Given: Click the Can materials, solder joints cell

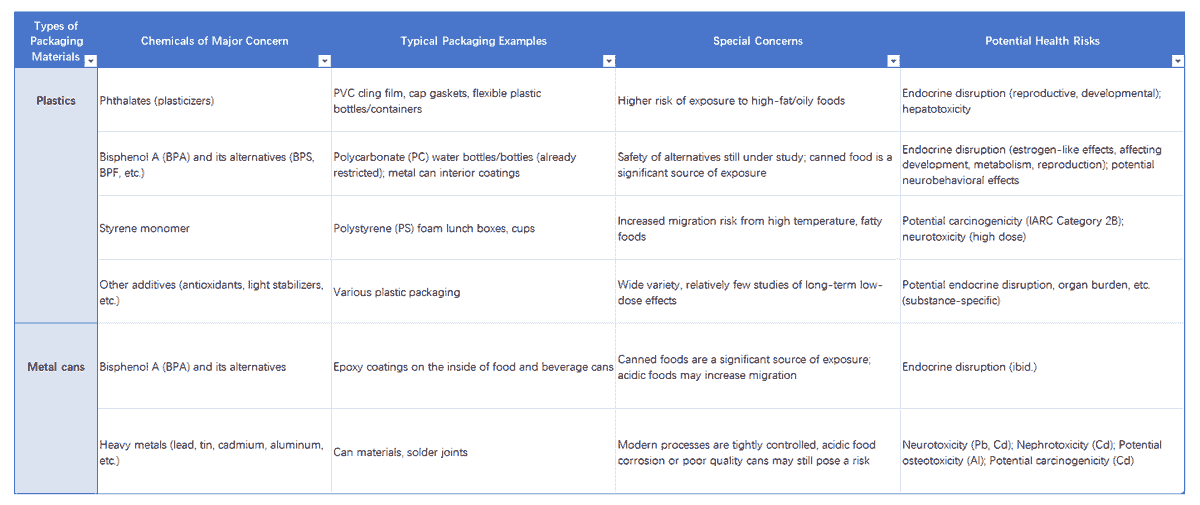Looking at the screenshot, I should pos(473,451).
